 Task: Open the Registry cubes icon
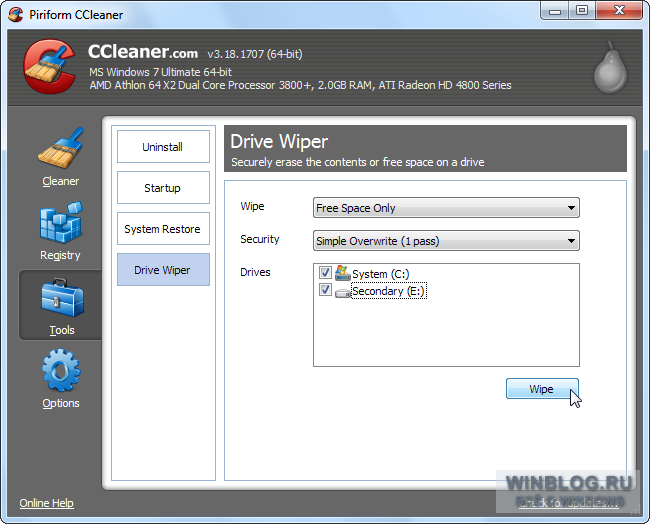[61, 222]
